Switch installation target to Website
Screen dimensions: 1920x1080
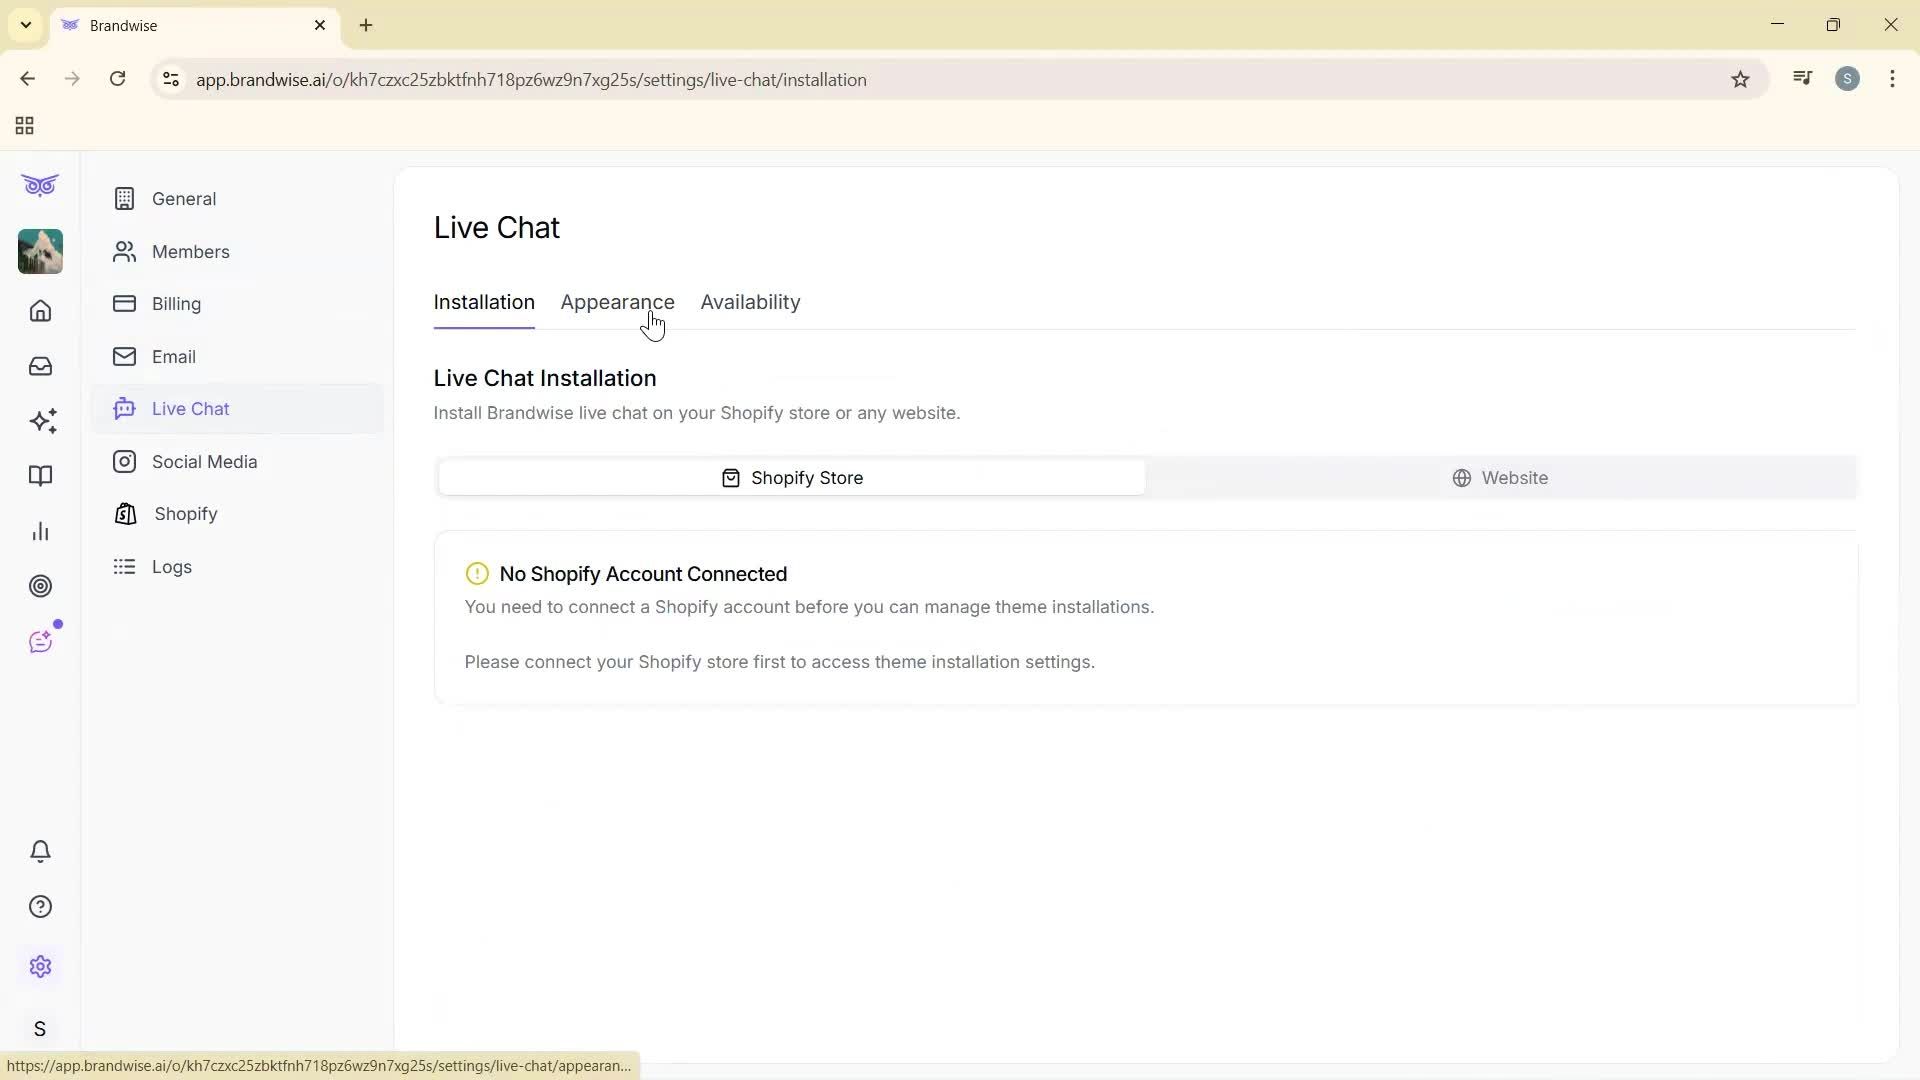tap(1501, 477)
